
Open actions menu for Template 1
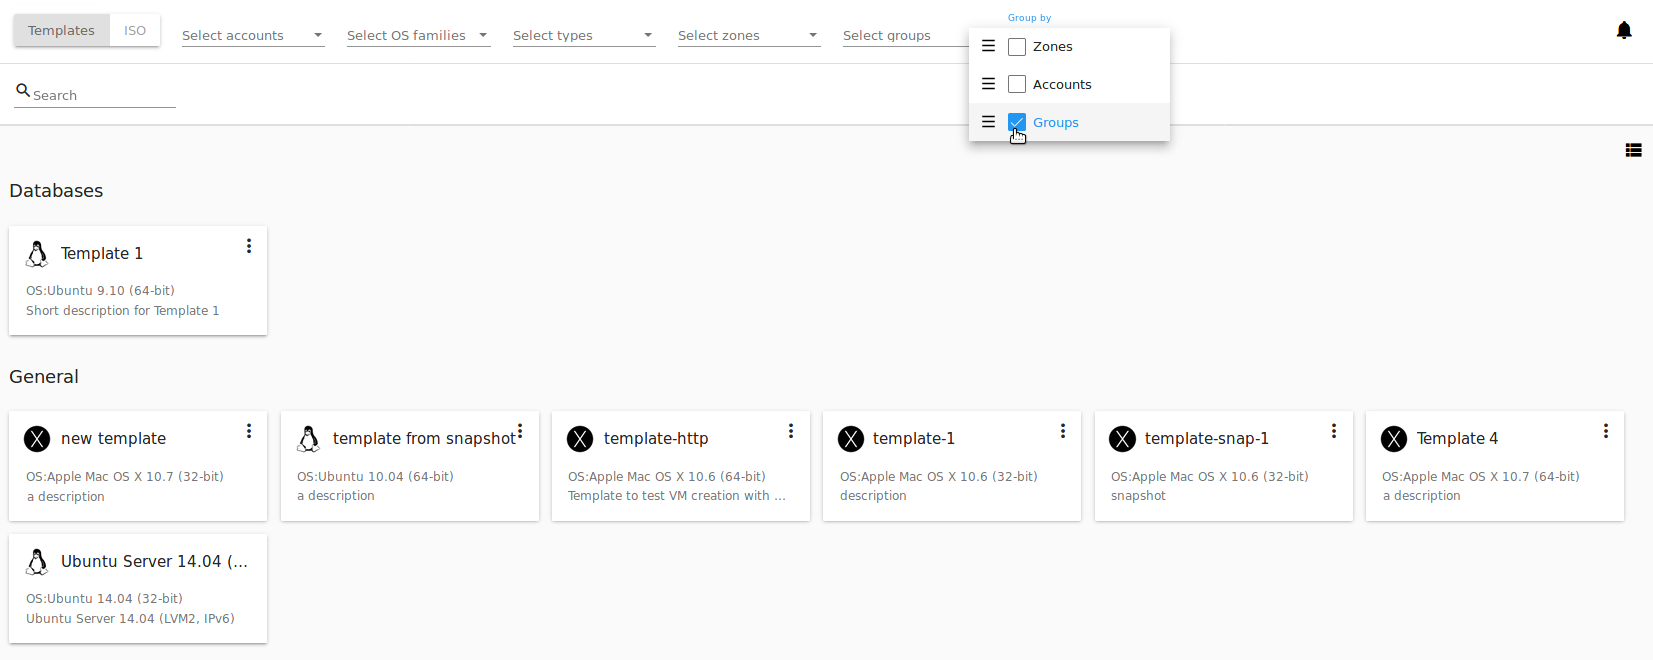pyautogui.click(x=249, y=246)
